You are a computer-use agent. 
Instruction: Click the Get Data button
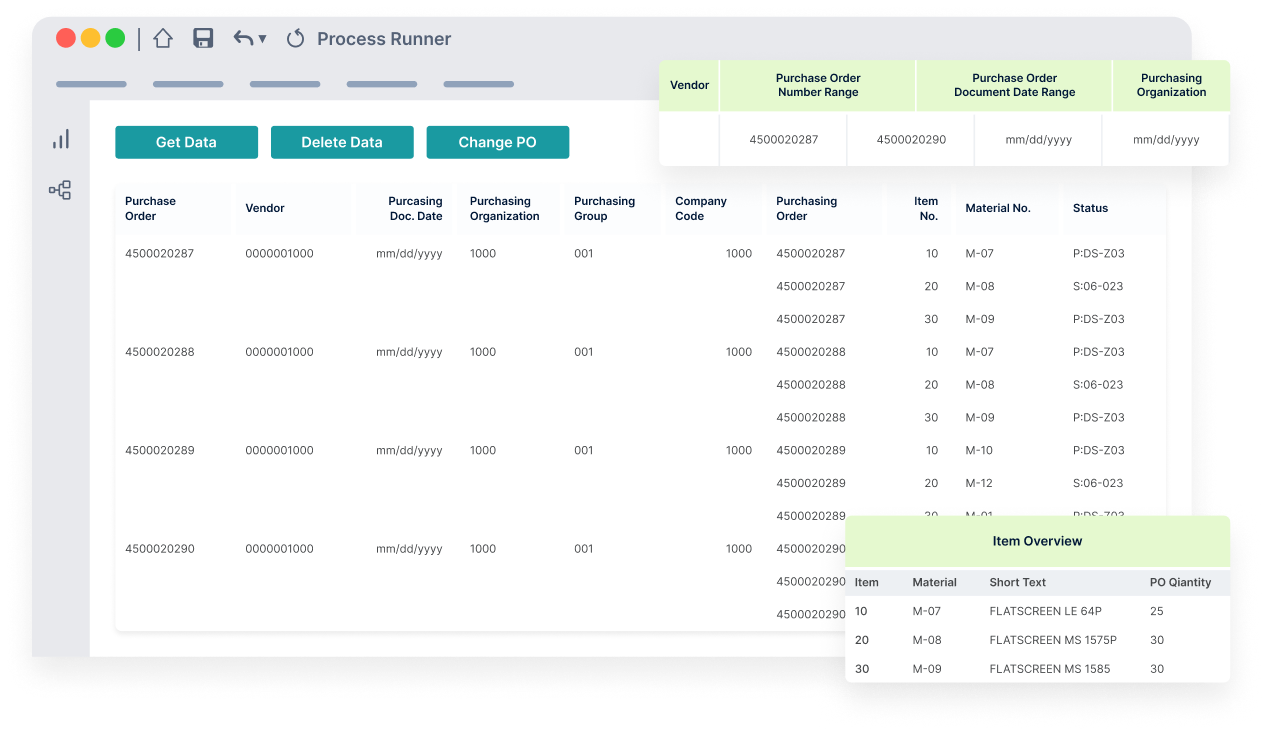pos(186,142)
